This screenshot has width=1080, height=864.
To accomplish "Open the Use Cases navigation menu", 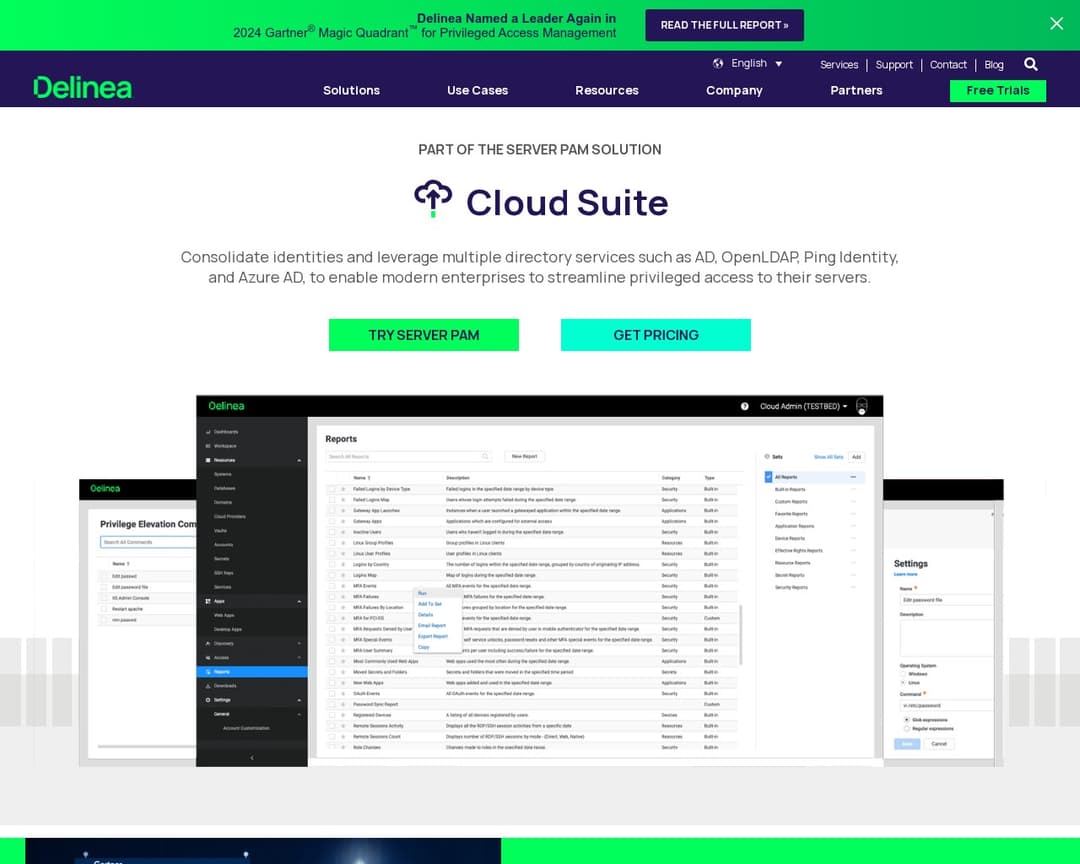I will click(x=477, y=90).
